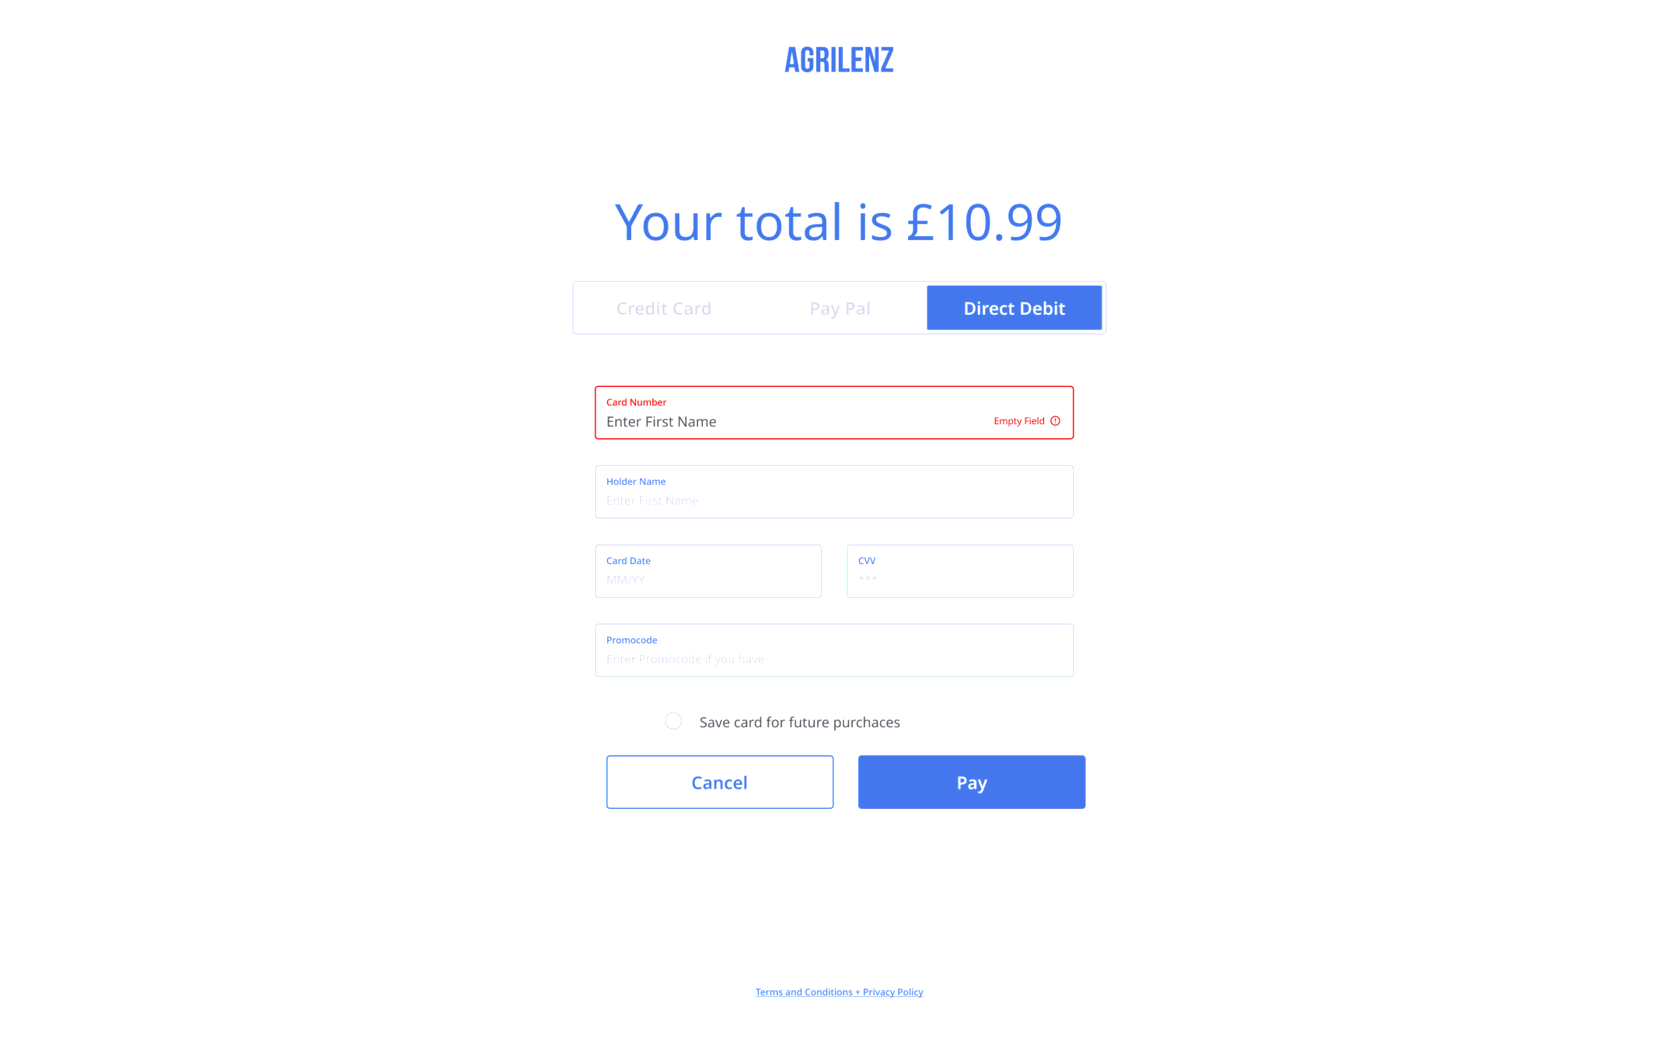The height and width of the screenshot is (1049, 1680).
Task: Click the "Save card for future purchaces" label
Action: pos(799,722)
